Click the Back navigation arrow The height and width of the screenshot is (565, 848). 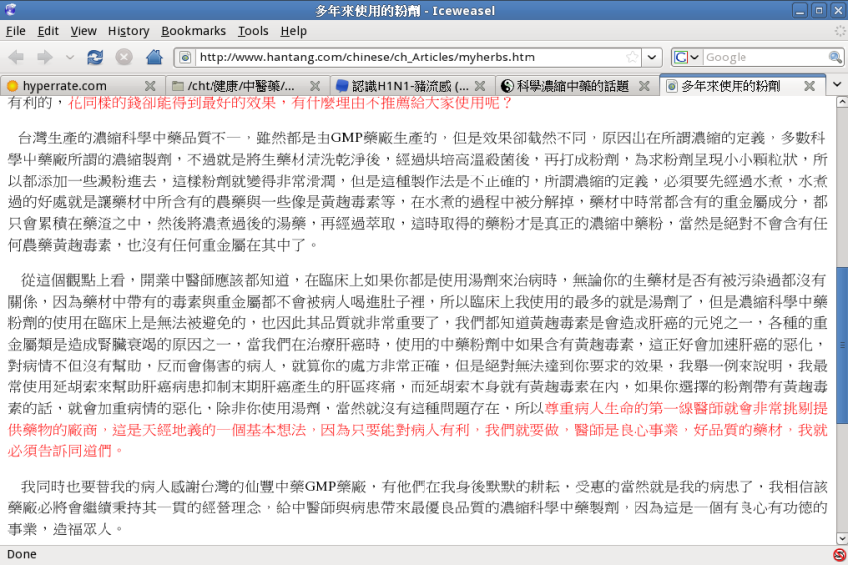point(17,57)
